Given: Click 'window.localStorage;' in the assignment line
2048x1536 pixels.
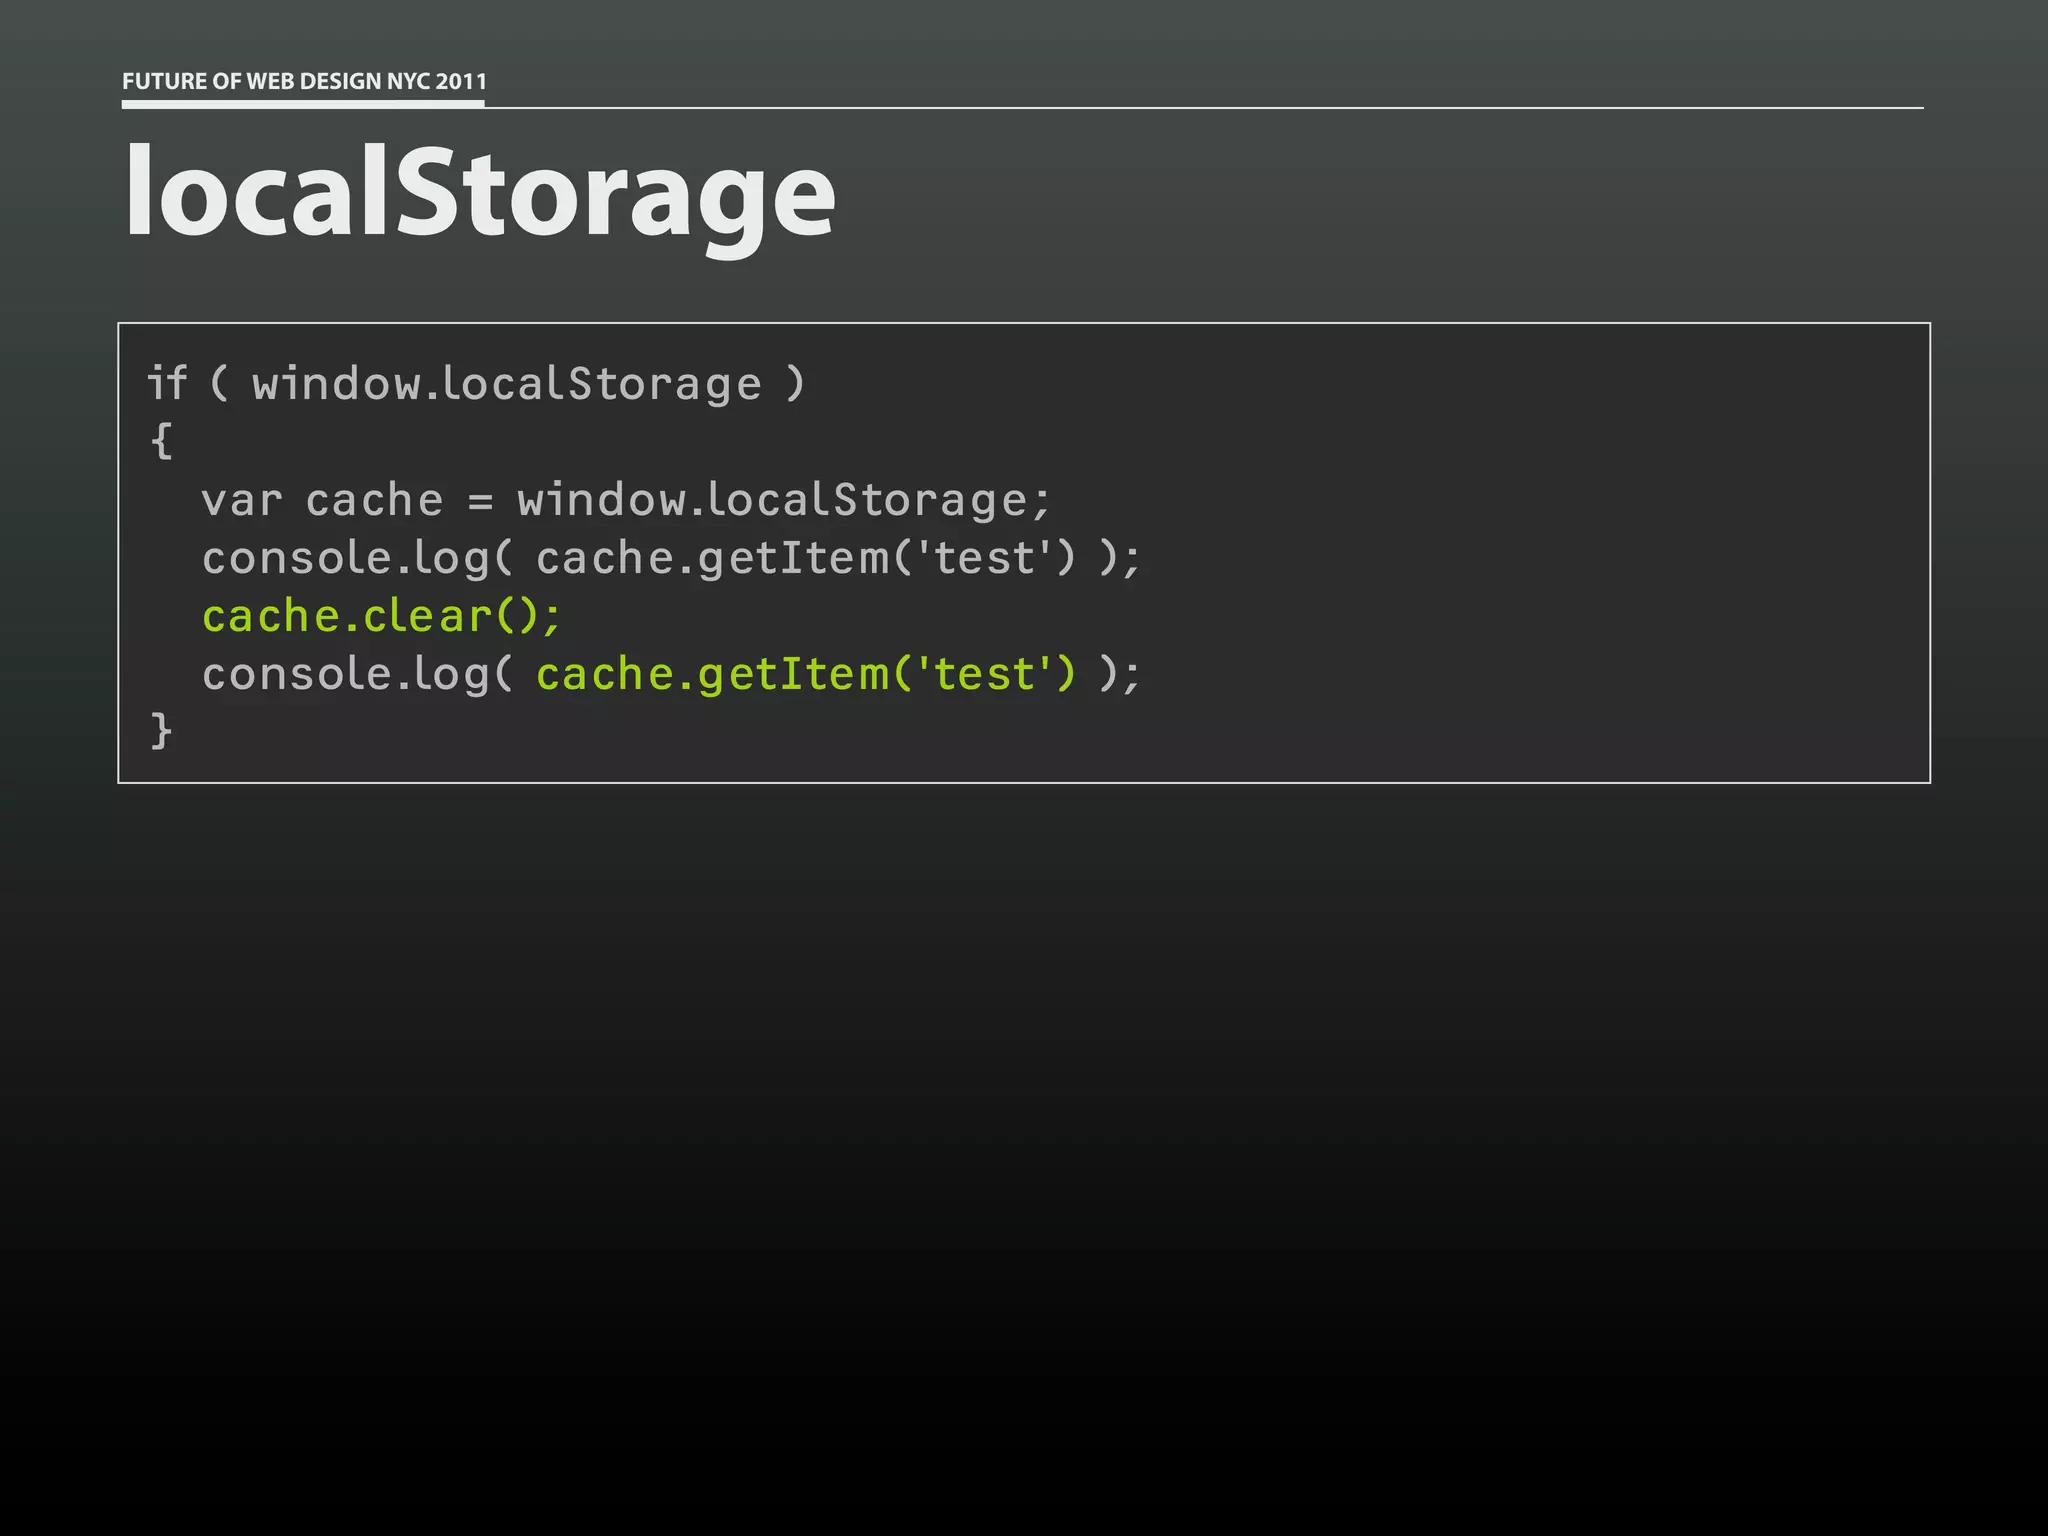Looking at the screenshot, I should (x=784, y=500).
